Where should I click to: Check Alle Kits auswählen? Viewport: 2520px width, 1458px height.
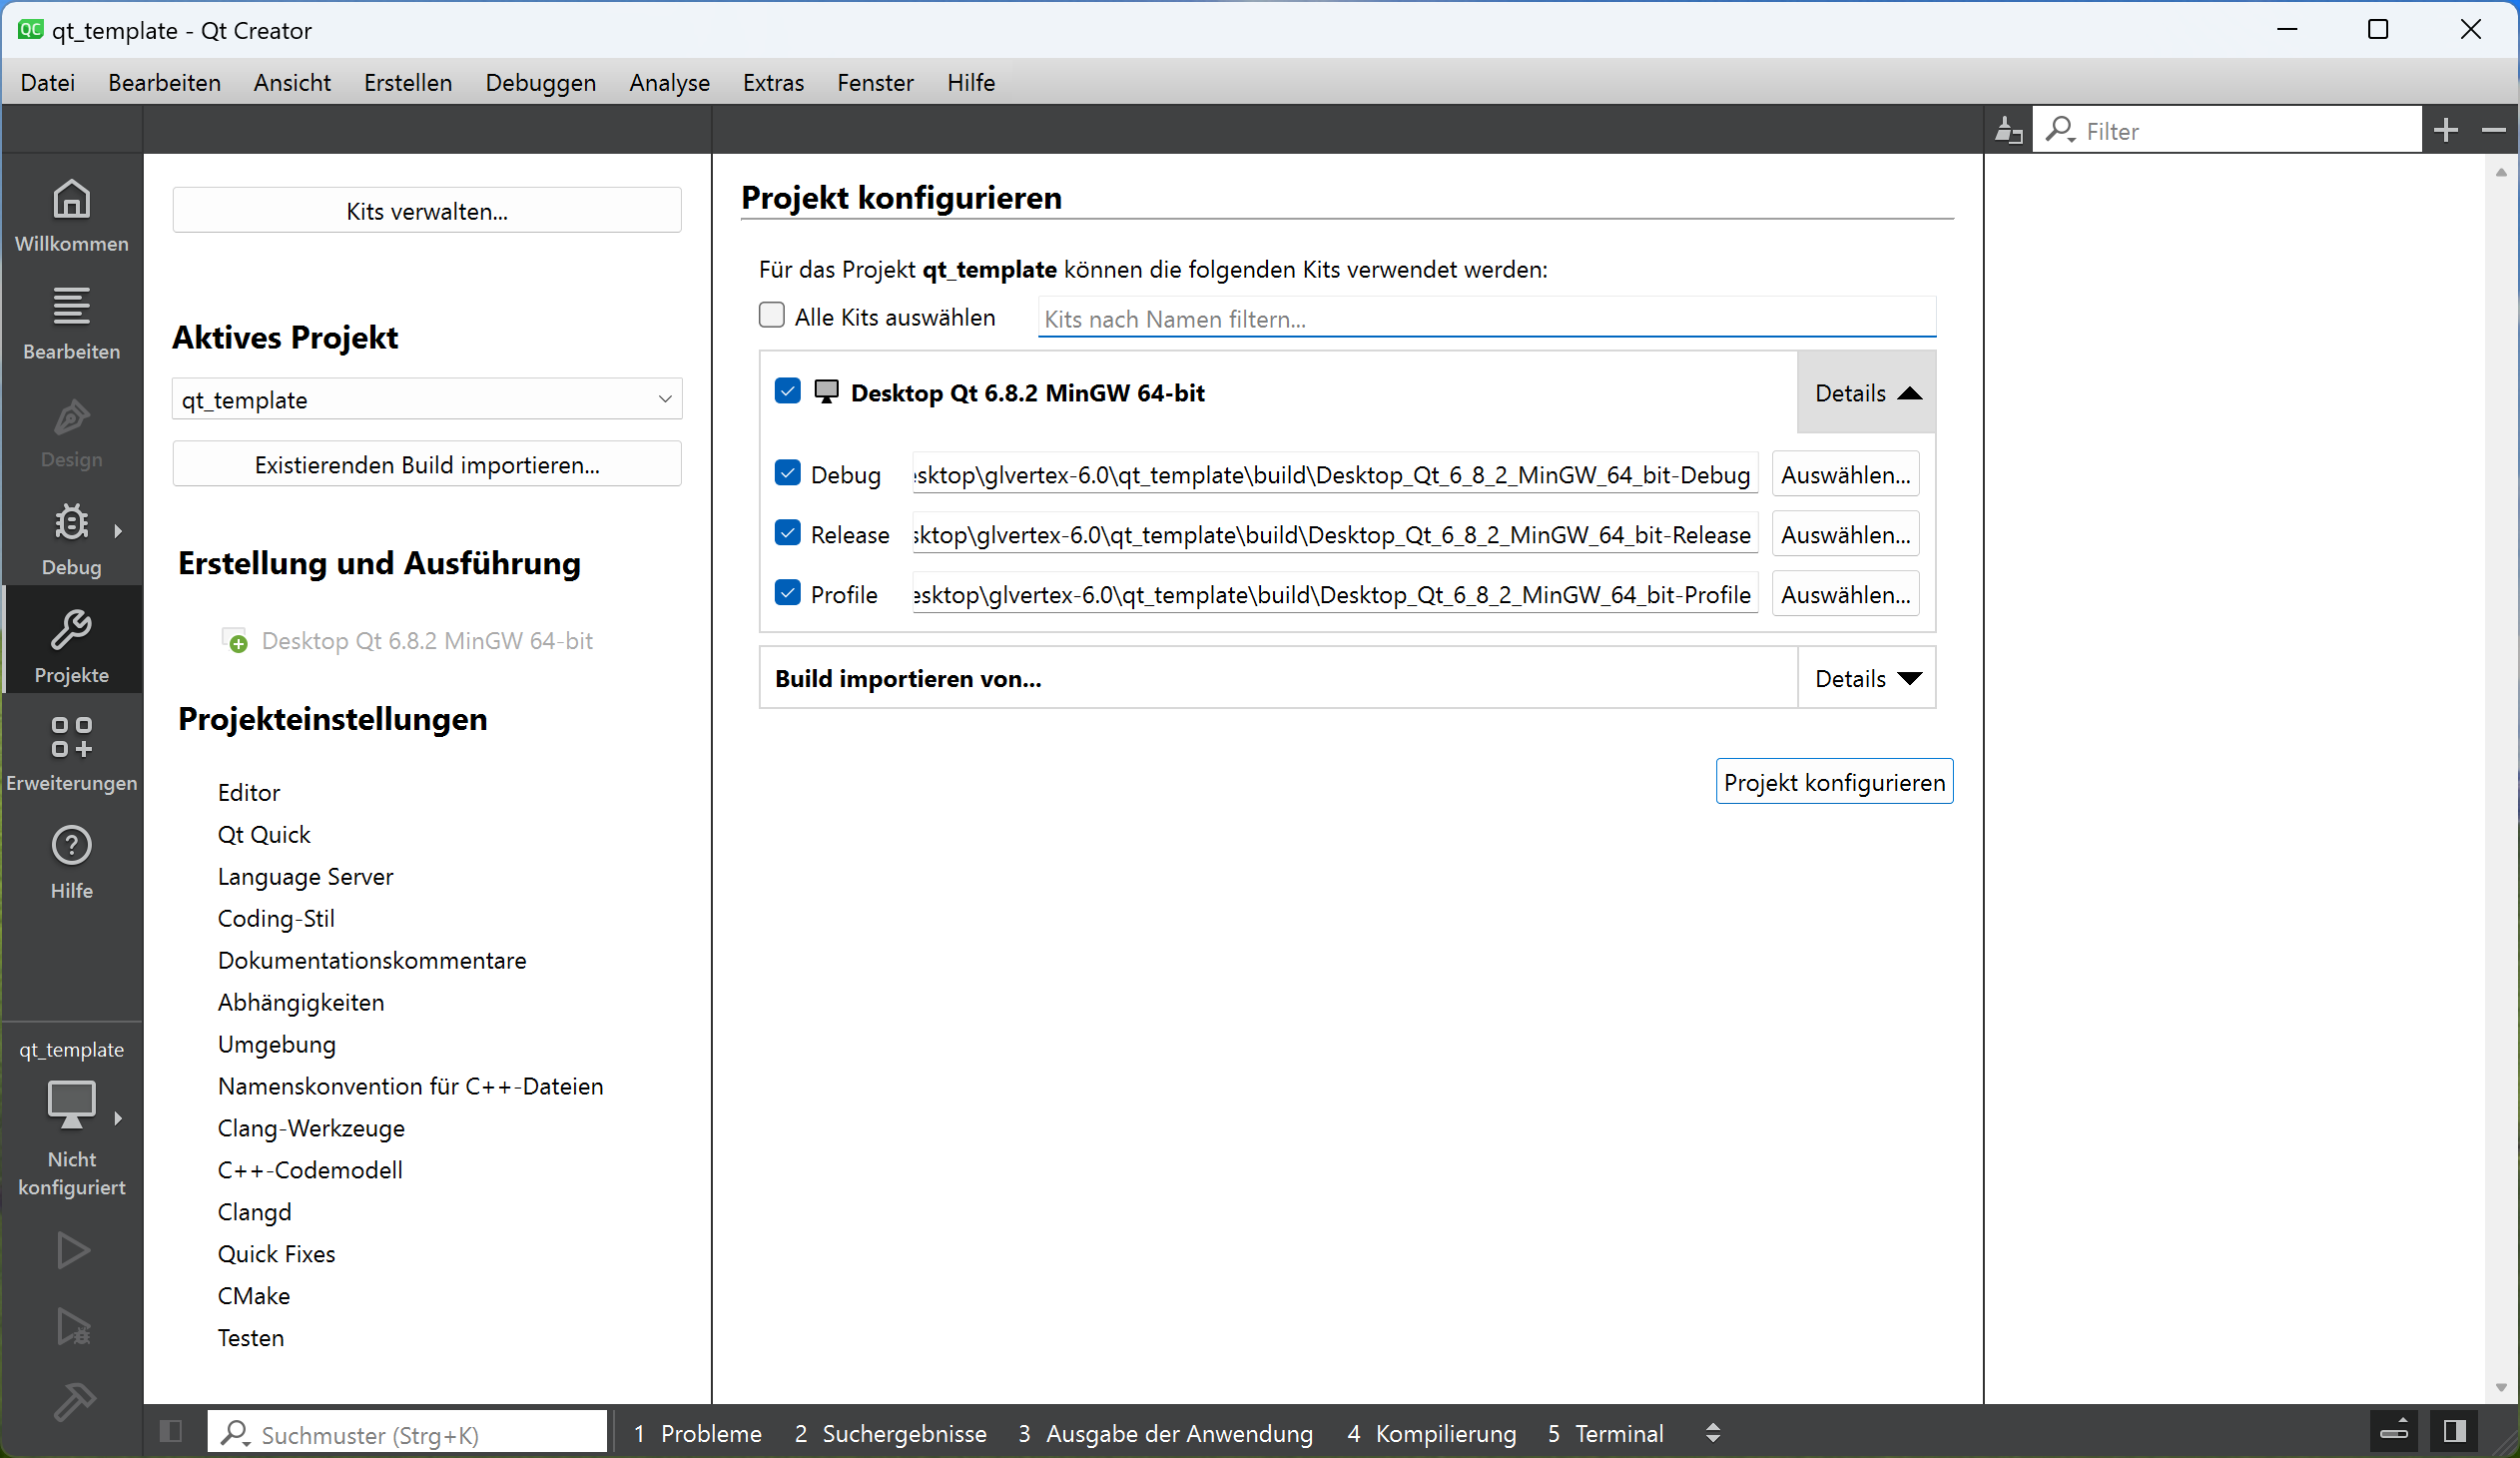pyautogui.click(x=771, y=315)
